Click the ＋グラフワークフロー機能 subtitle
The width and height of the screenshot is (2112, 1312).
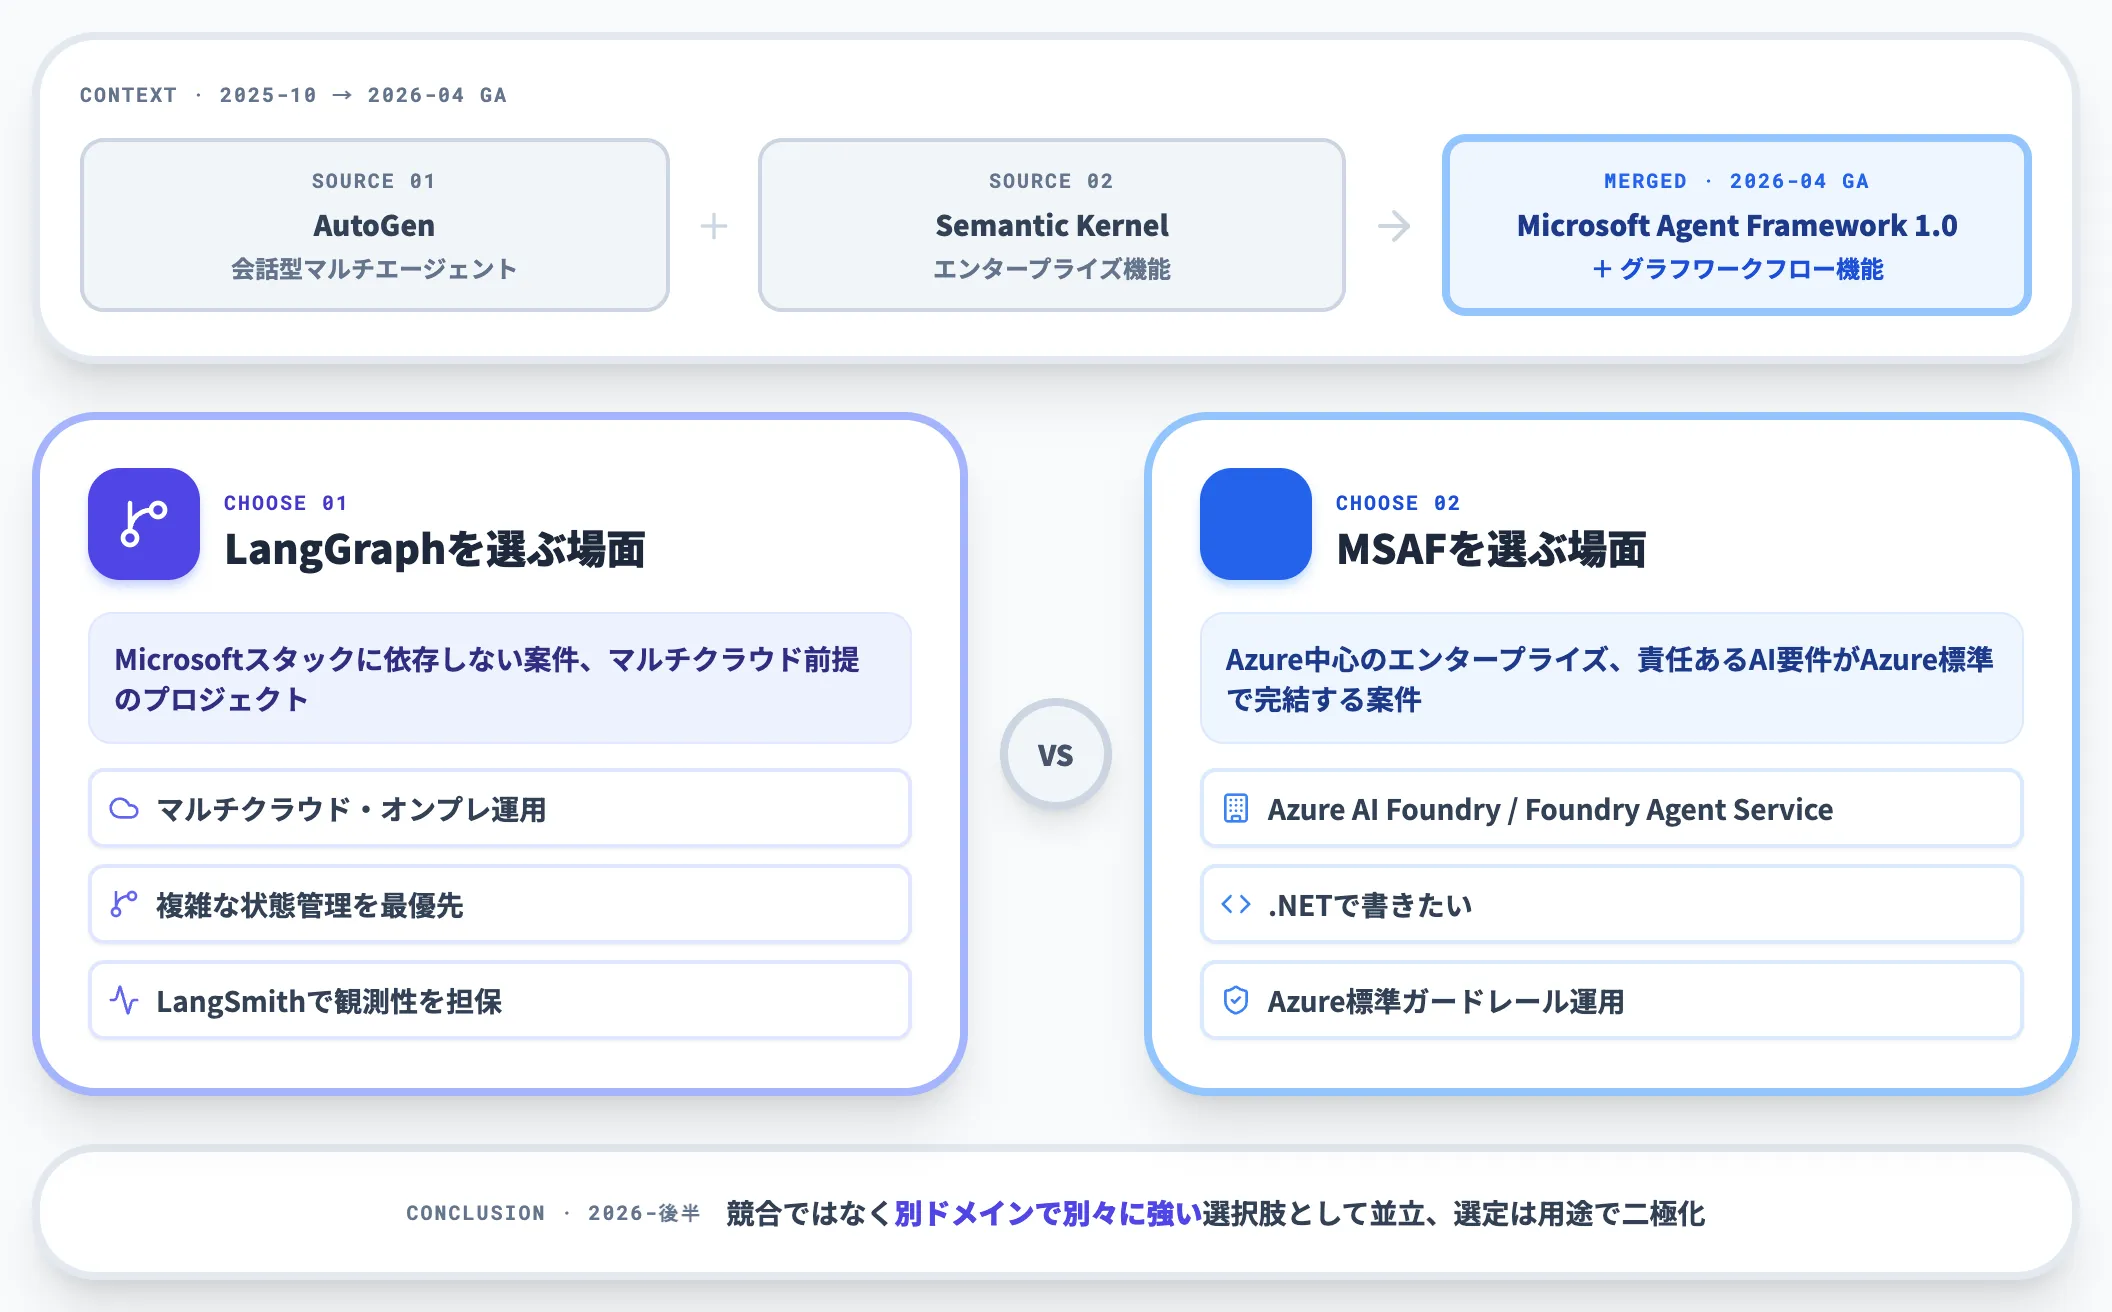(1737, 269)
